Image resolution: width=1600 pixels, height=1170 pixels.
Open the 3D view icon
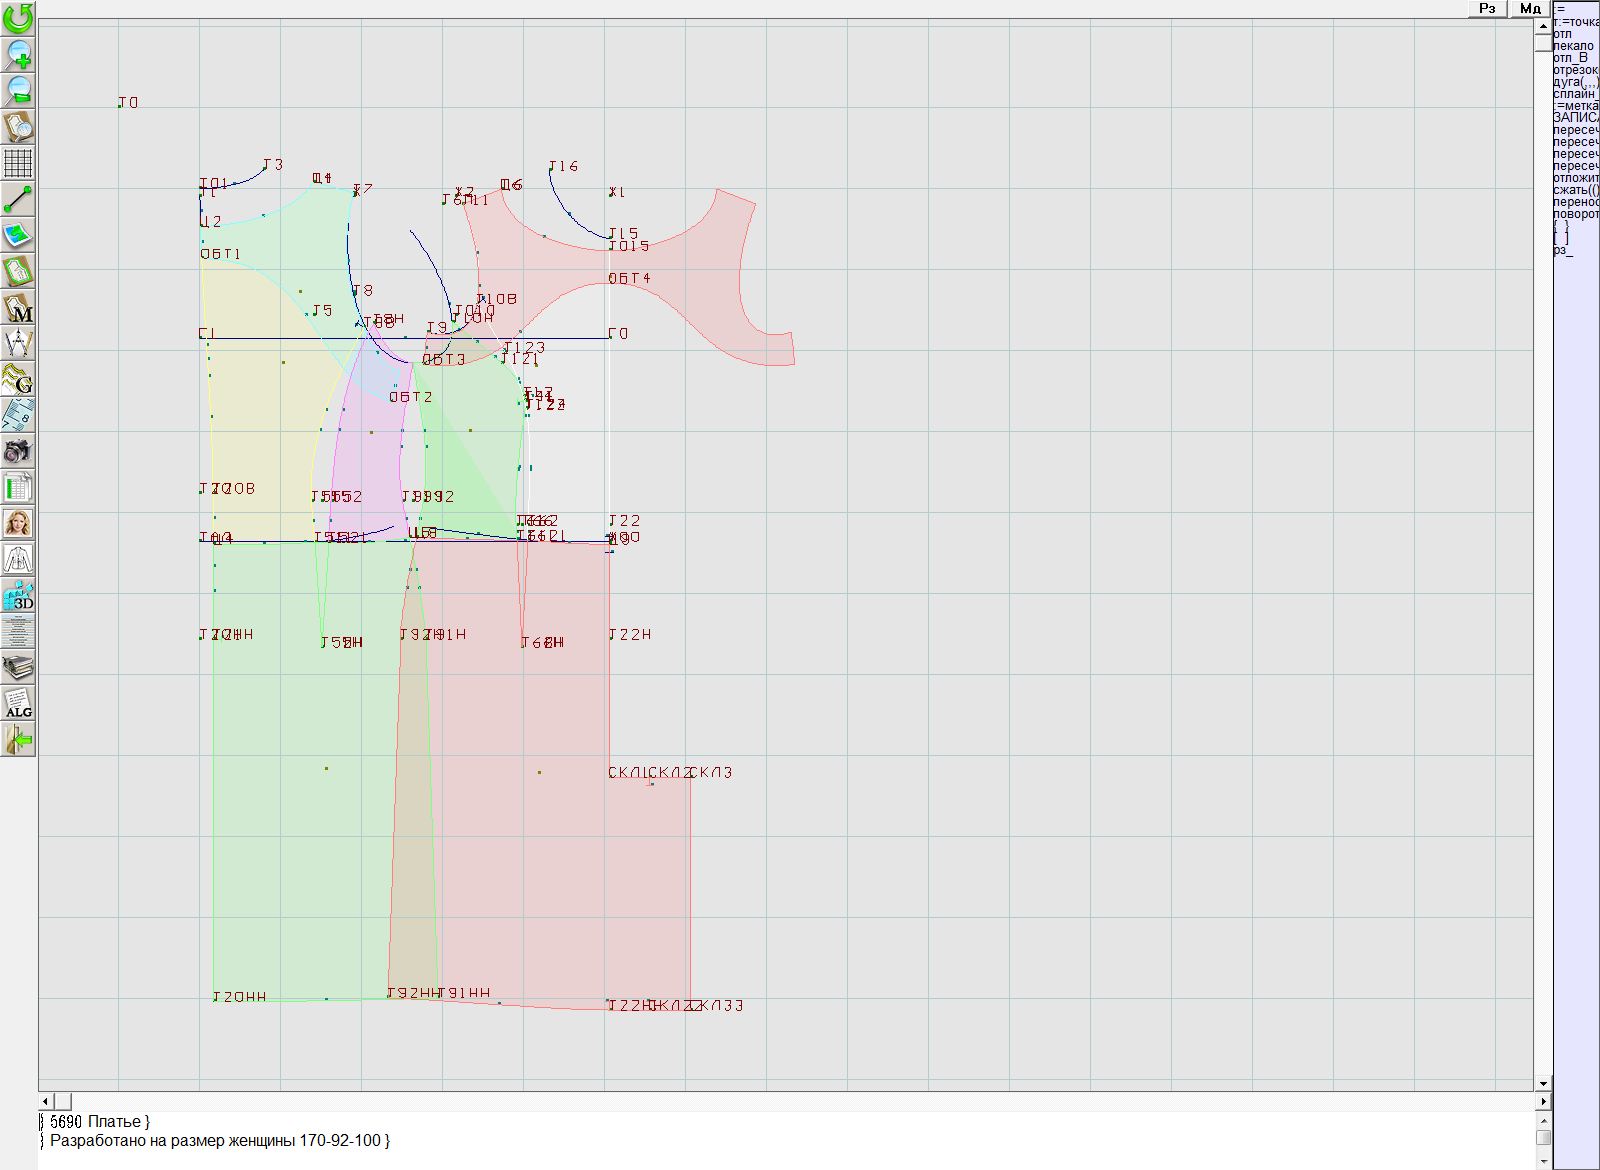[x=18, y=595]
